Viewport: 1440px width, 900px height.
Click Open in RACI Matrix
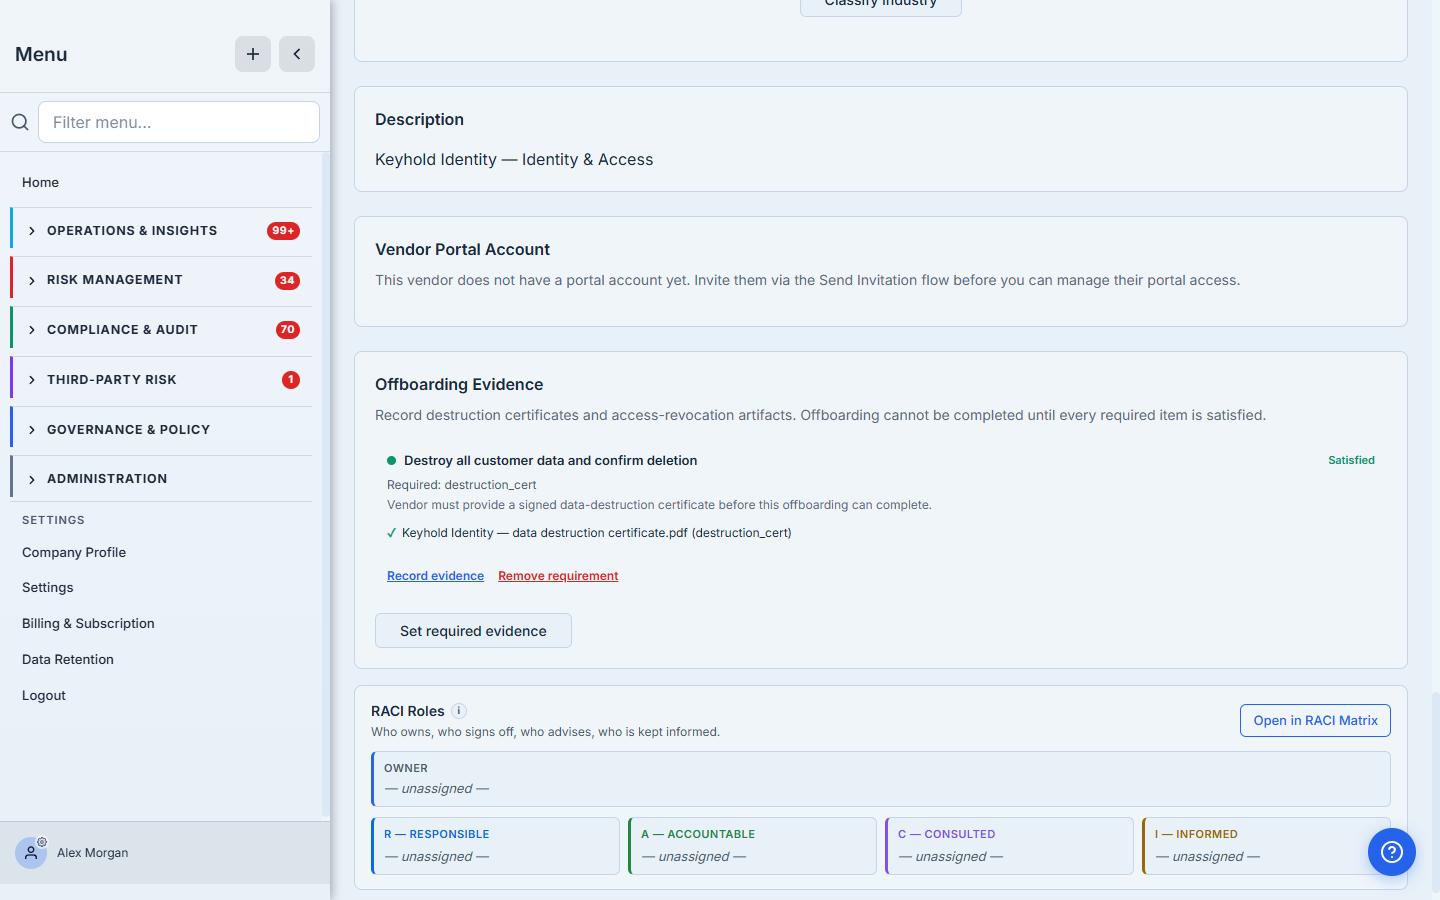pos(1315,721)
